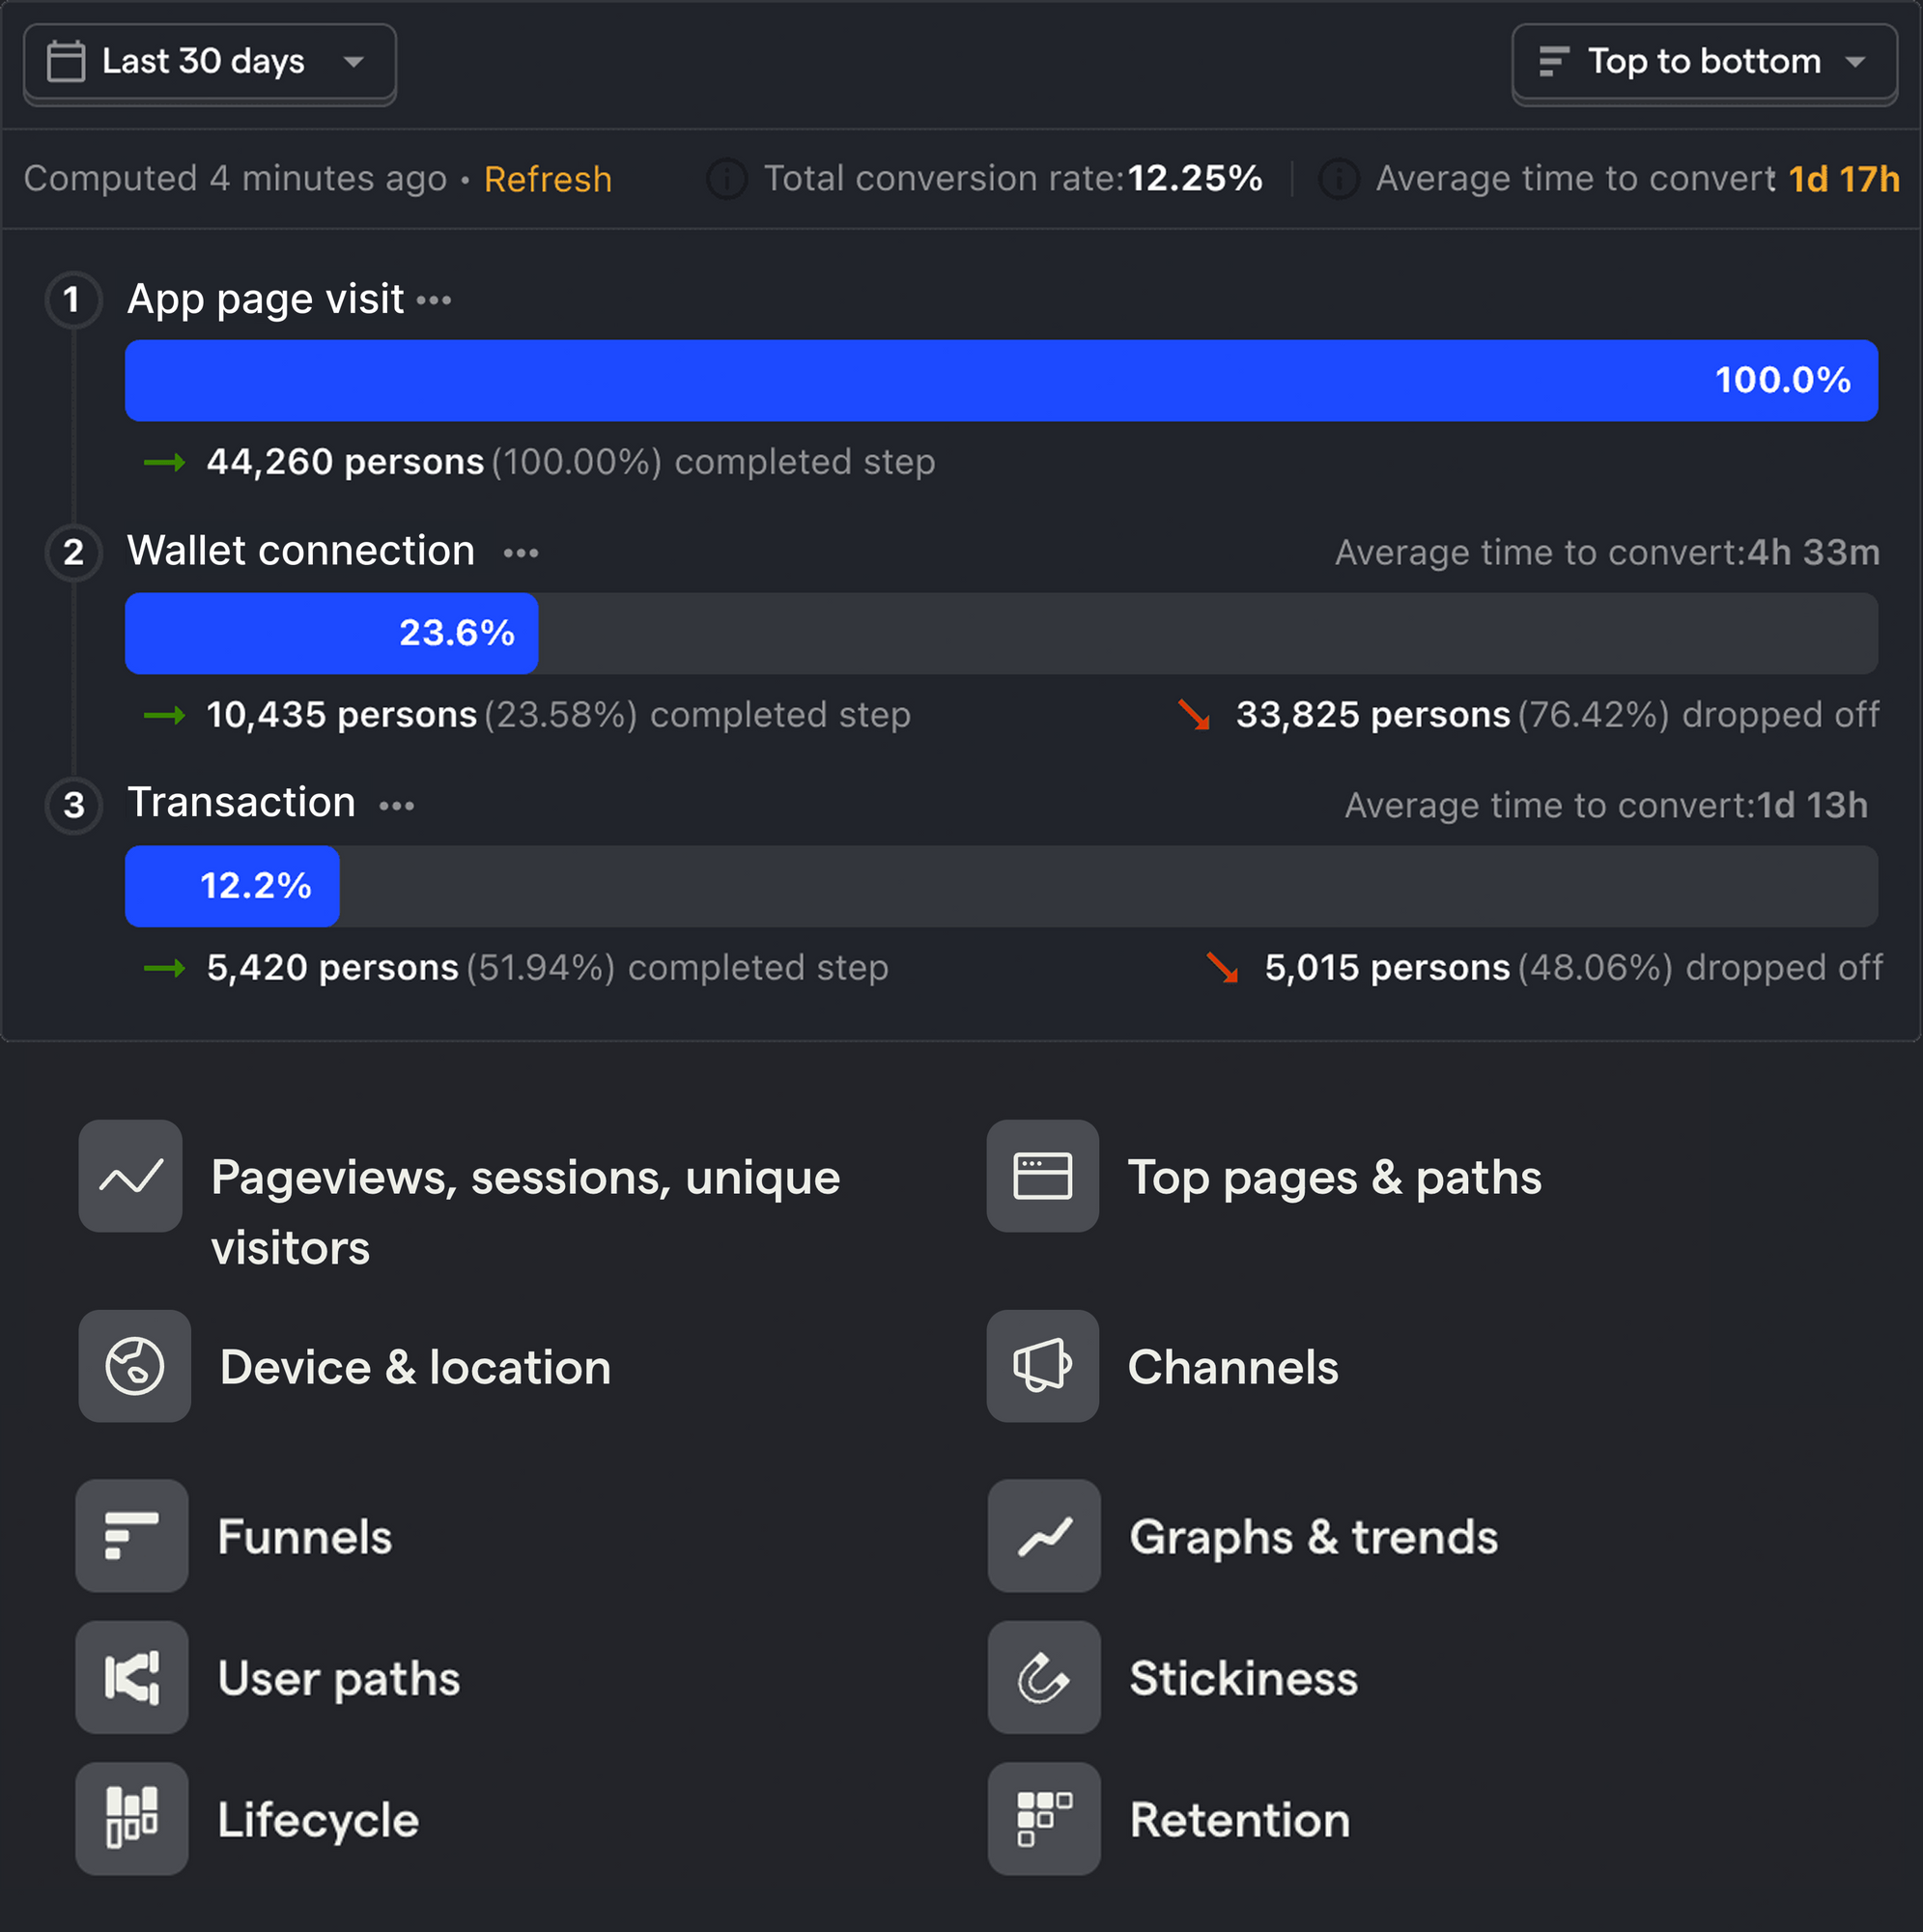Image resolution: width=1923 pixels, height=1932 pixels.
Task: Select the Funnels icon
Action: [132, 1536]
